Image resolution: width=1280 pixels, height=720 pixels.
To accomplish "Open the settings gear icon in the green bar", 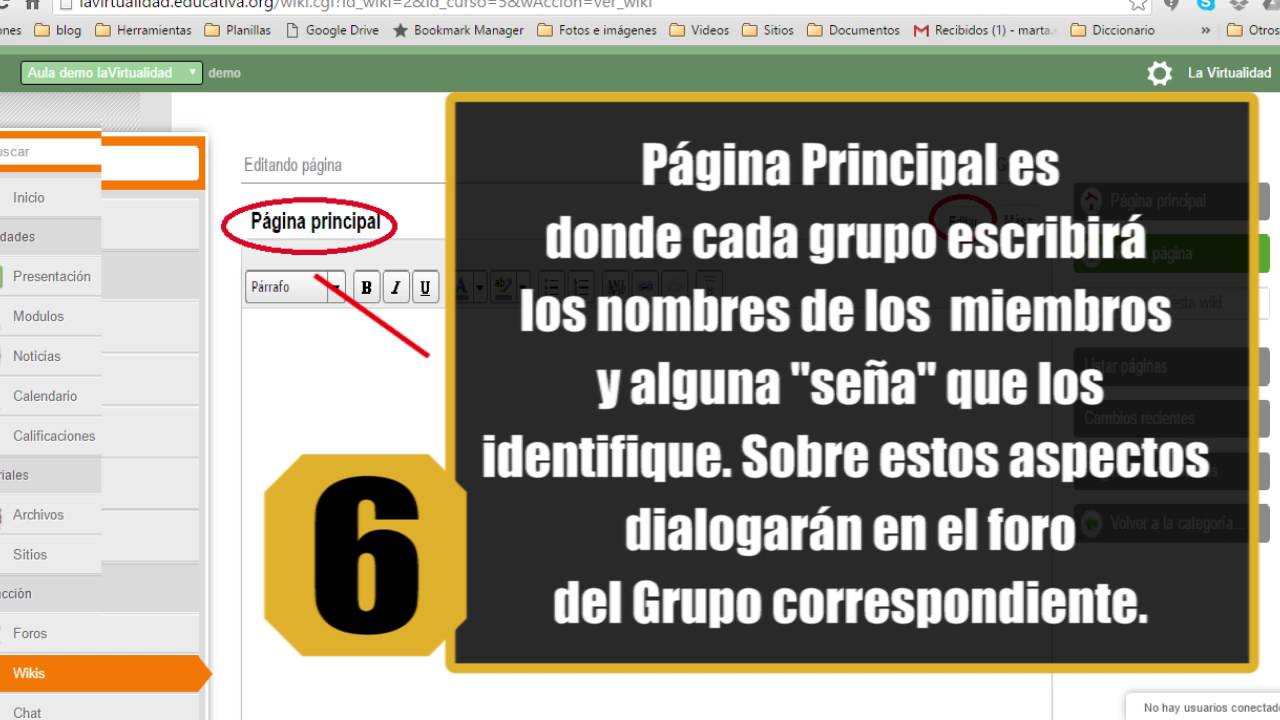I will pyautogui.click(x=1159, y=73).
